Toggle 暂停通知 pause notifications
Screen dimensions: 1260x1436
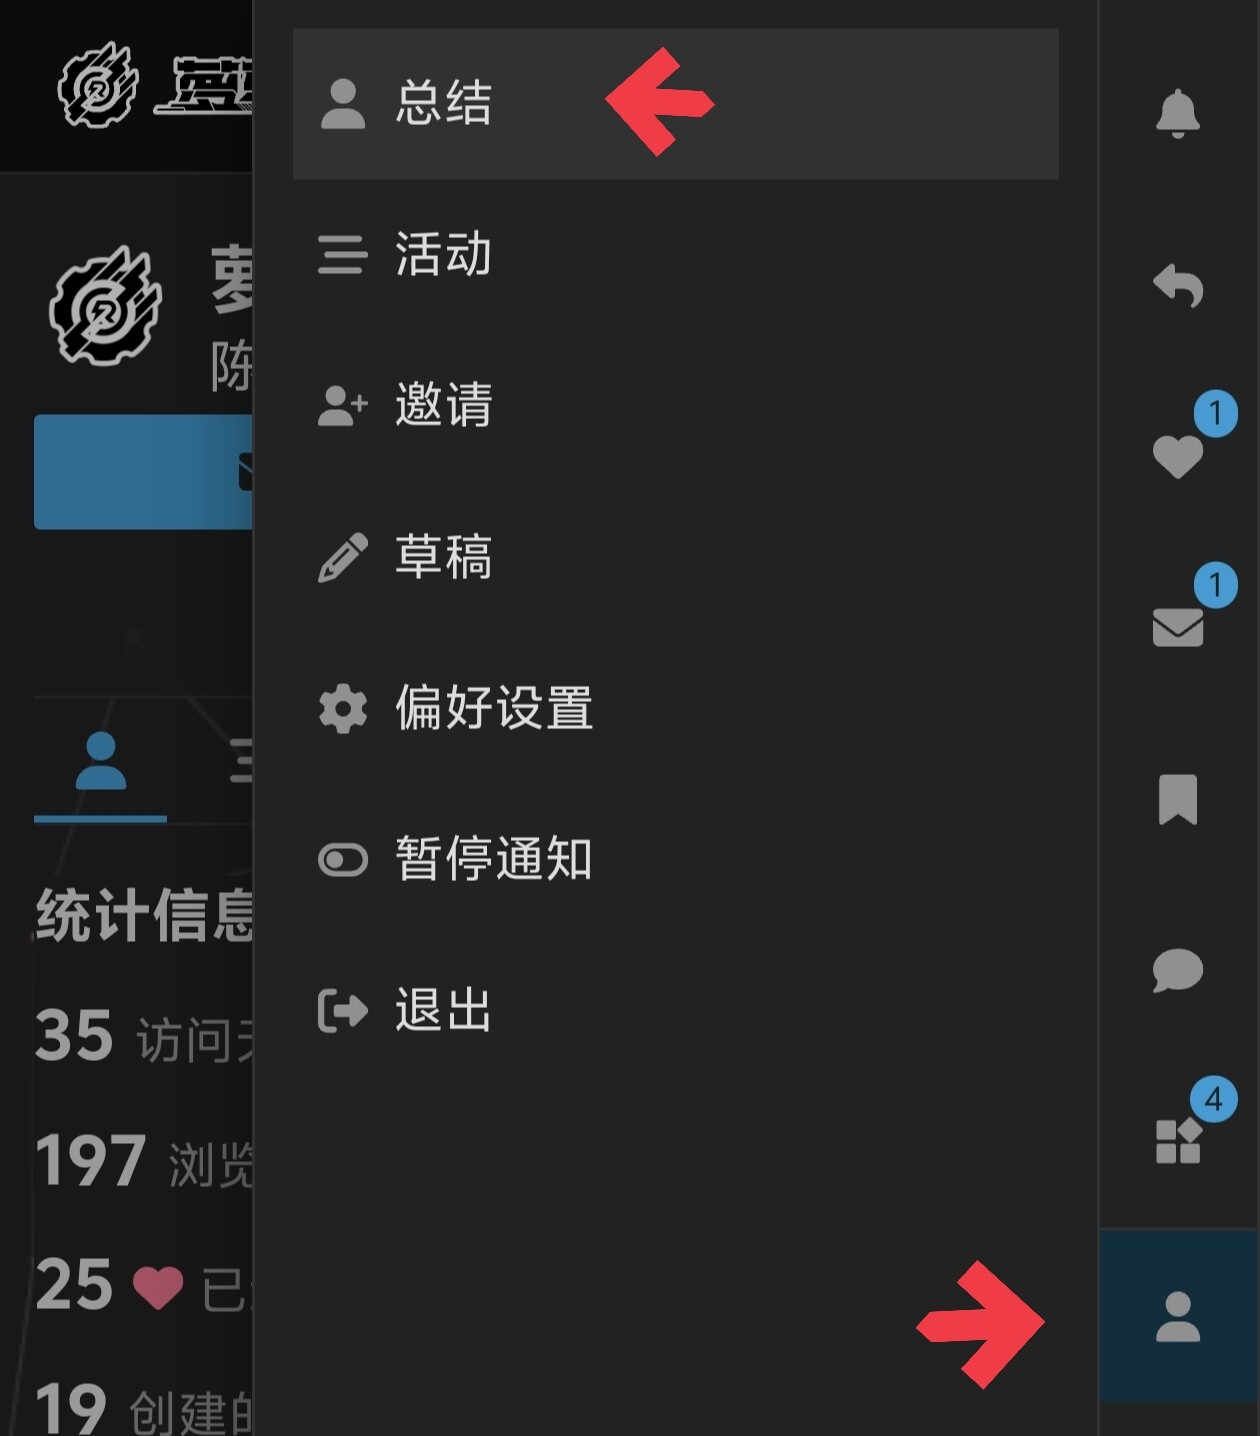click(675, 859)
